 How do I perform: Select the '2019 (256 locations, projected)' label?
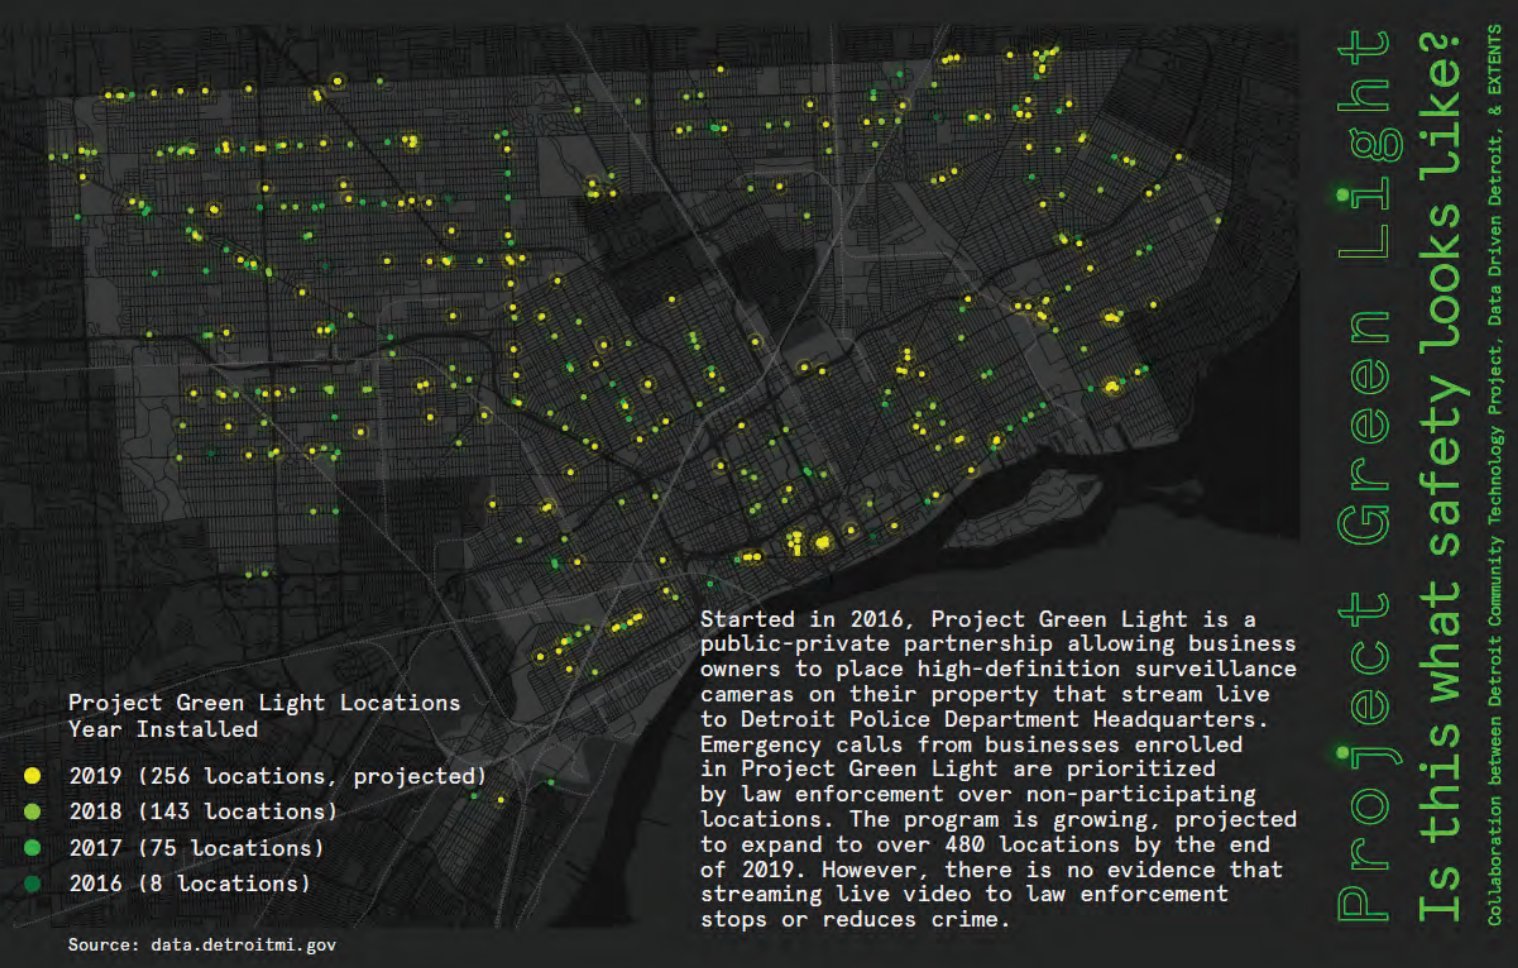pos(277,776)
